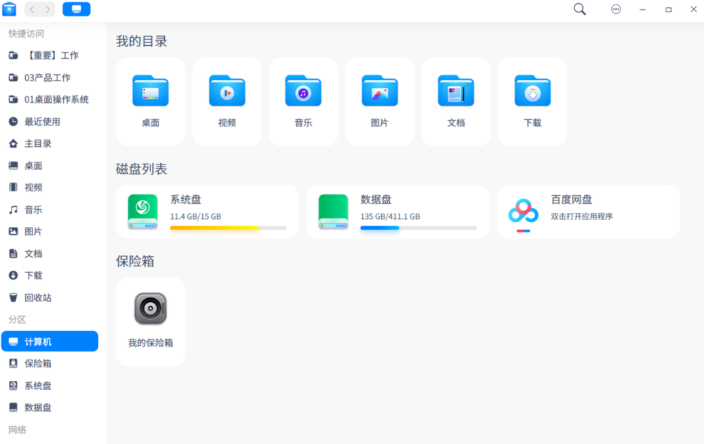704x444 pixels.
Task: Launch the 百度网盘 app icon
Action: (523, 212)
